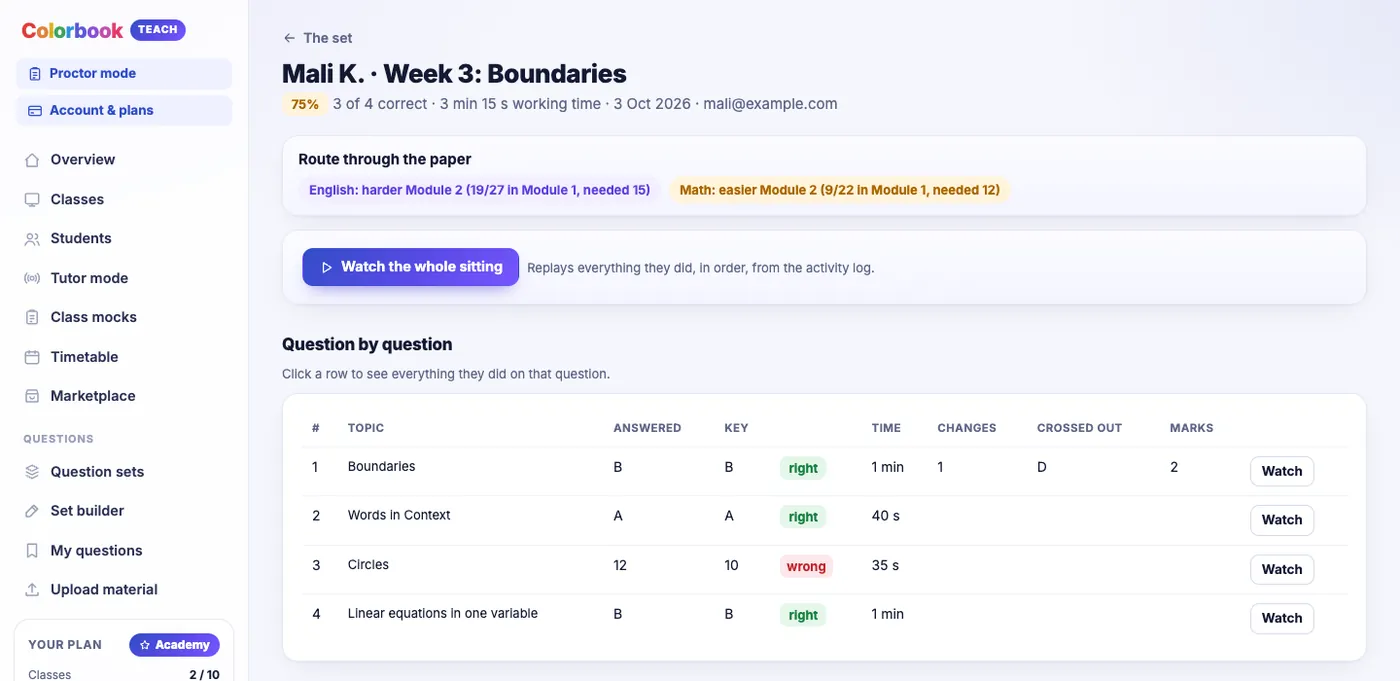Click the Math easier Module 2 chip
The width and height of the screenshot is (1400, 681).
click(840, 190)
